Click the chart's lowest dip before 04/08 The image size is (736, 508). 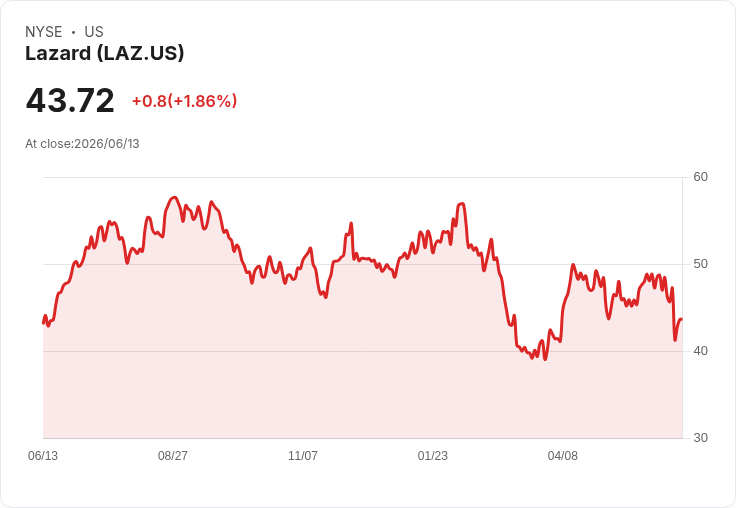click(545, 359)
